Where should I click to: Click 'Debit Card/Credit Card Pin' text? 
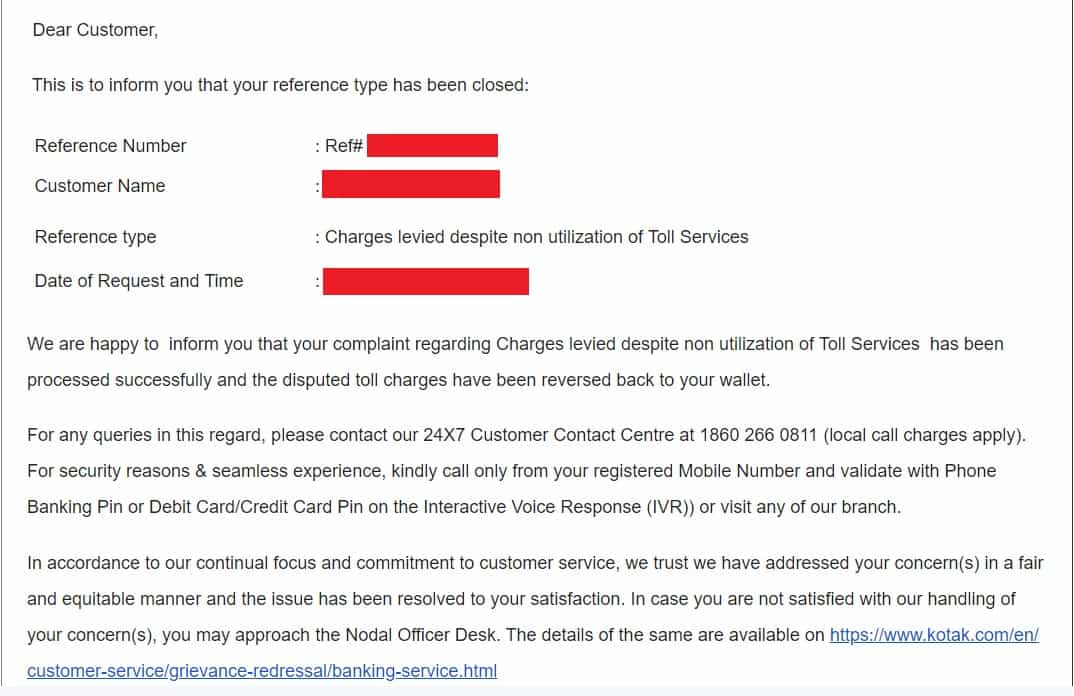coord(256,507)
